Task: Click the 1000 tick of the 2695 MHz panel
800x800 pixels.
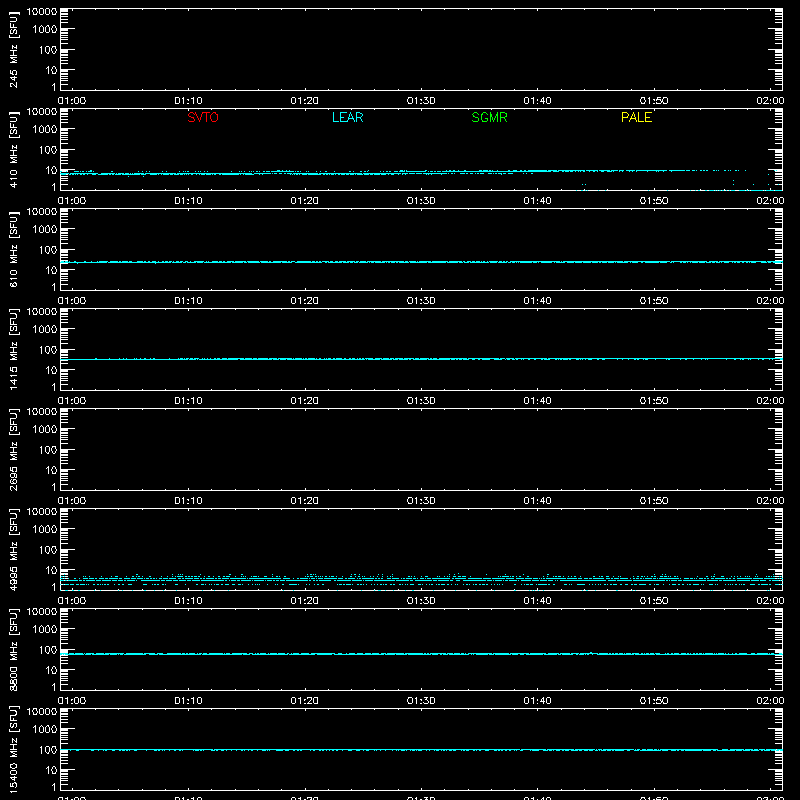Action: click(45, 430)
